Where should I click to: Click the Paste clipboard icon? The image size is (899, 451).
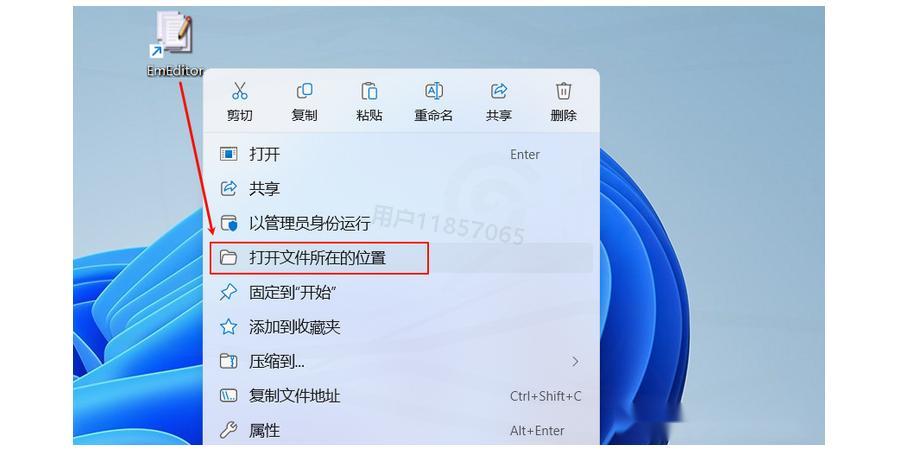[x=369, y=91]
